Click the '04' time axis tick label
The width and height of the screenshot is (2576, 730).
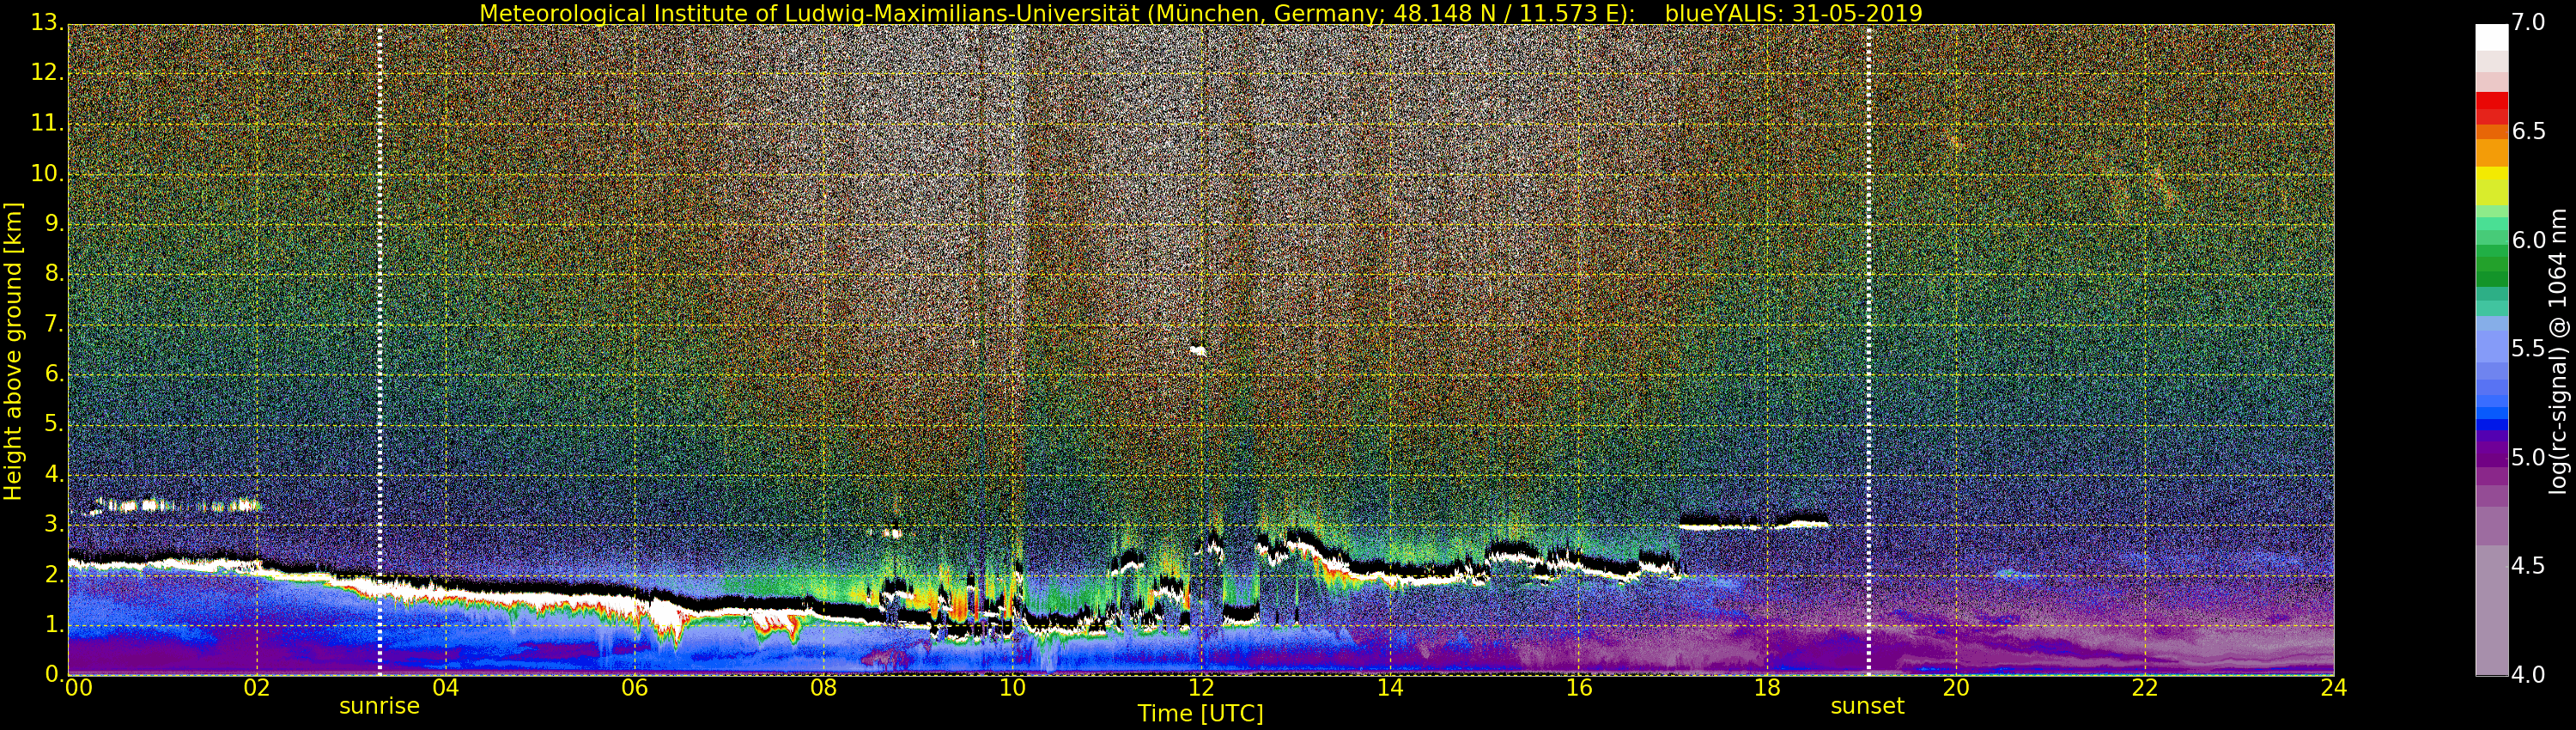445,687
